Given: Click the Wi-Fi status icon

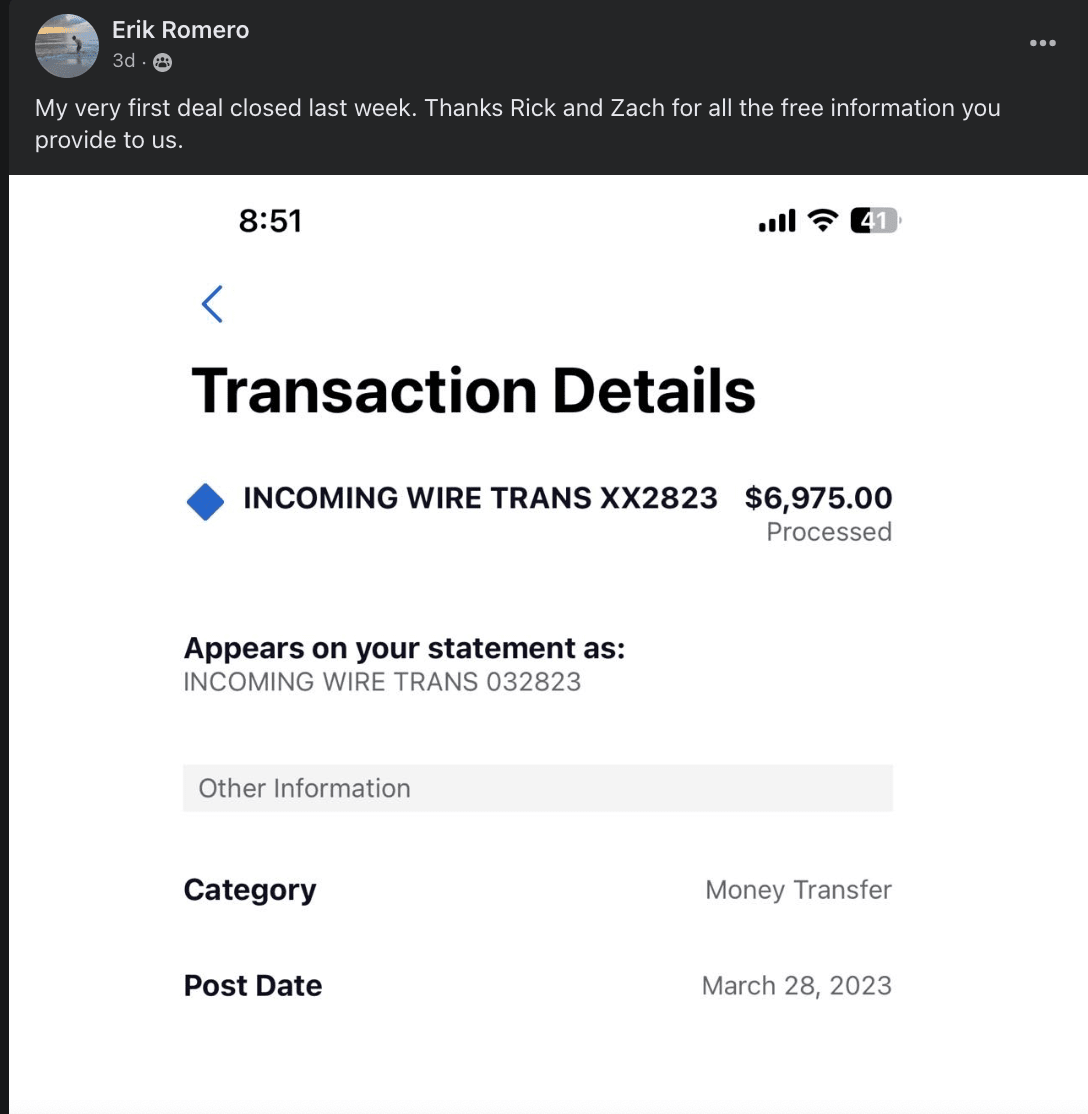Looking at the screenshot, I should (823, 220).
